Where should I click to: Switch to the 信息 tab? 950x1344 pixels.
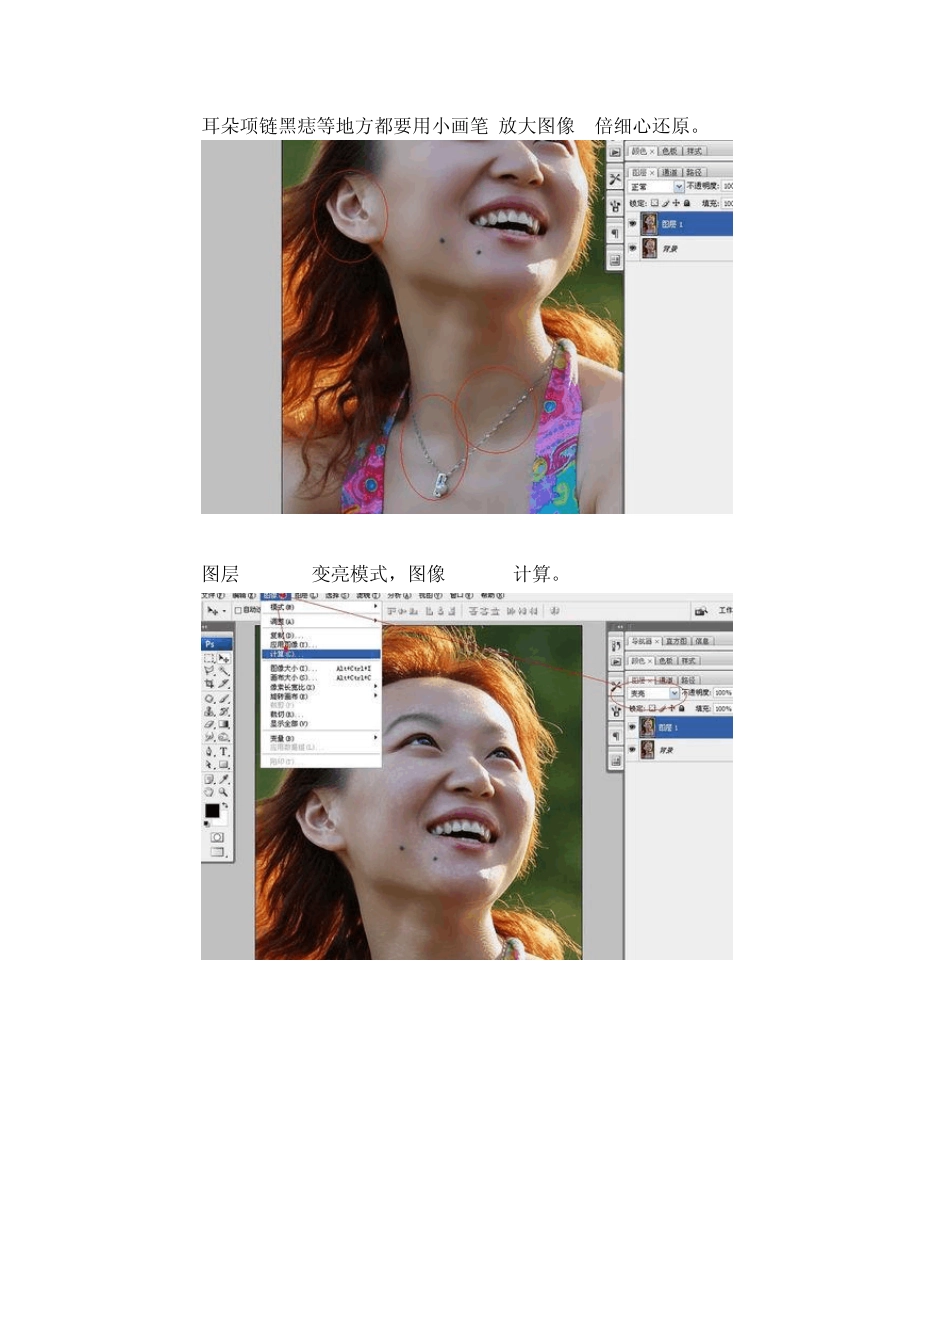[x=702, y=641]
